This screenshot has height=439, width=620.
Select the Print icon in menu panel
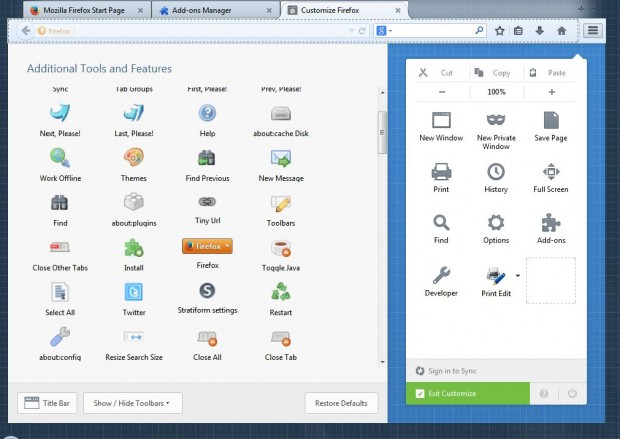point(441,172)
